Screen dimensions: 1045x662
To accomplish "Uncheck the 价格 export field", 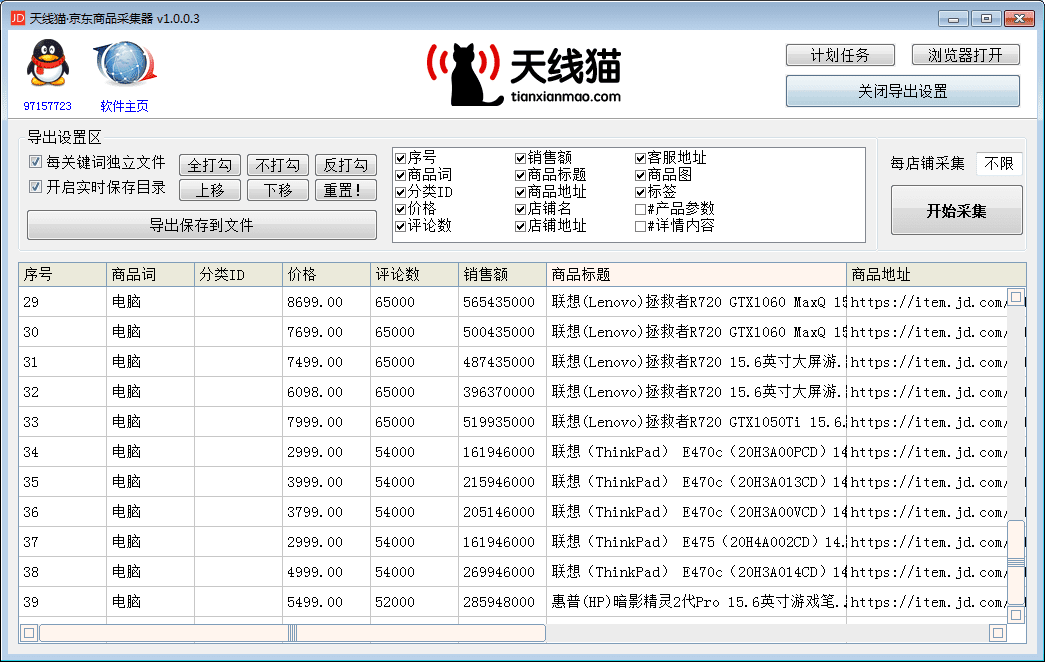I will point(401,209).
